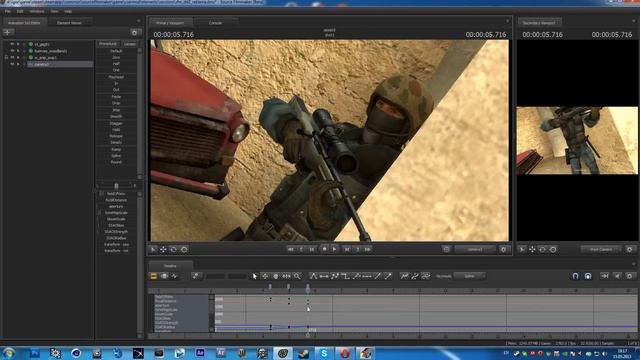Open the Windows menu
640x360 pixels.
tap(37, 11)
